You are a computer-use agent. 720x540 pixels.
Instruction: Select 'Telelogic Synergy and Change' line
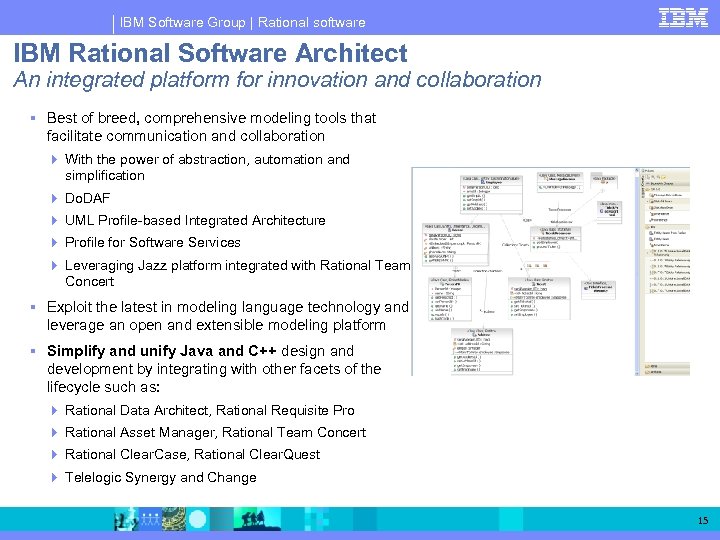161,478
